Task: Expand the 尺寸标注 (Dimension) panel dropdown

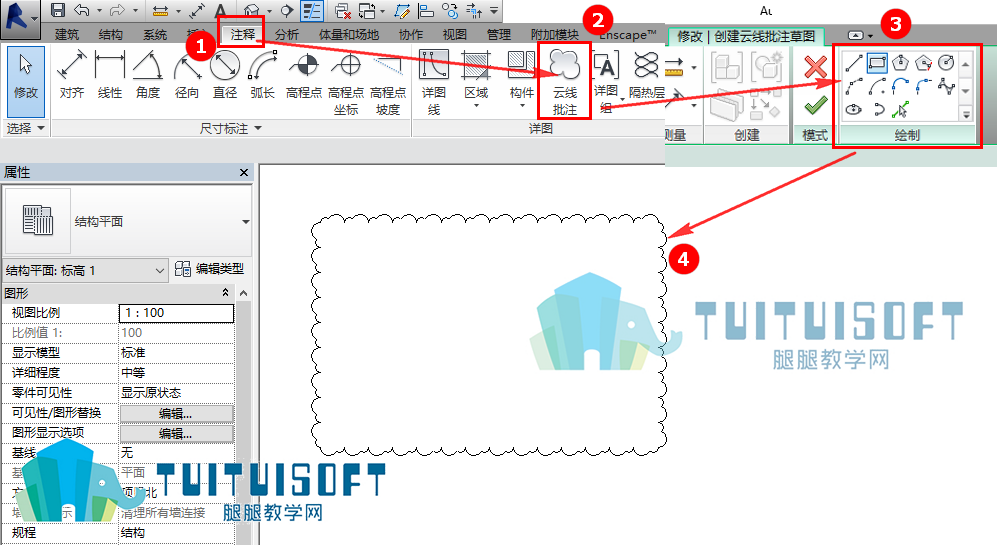Action: [x=258, y=128]
